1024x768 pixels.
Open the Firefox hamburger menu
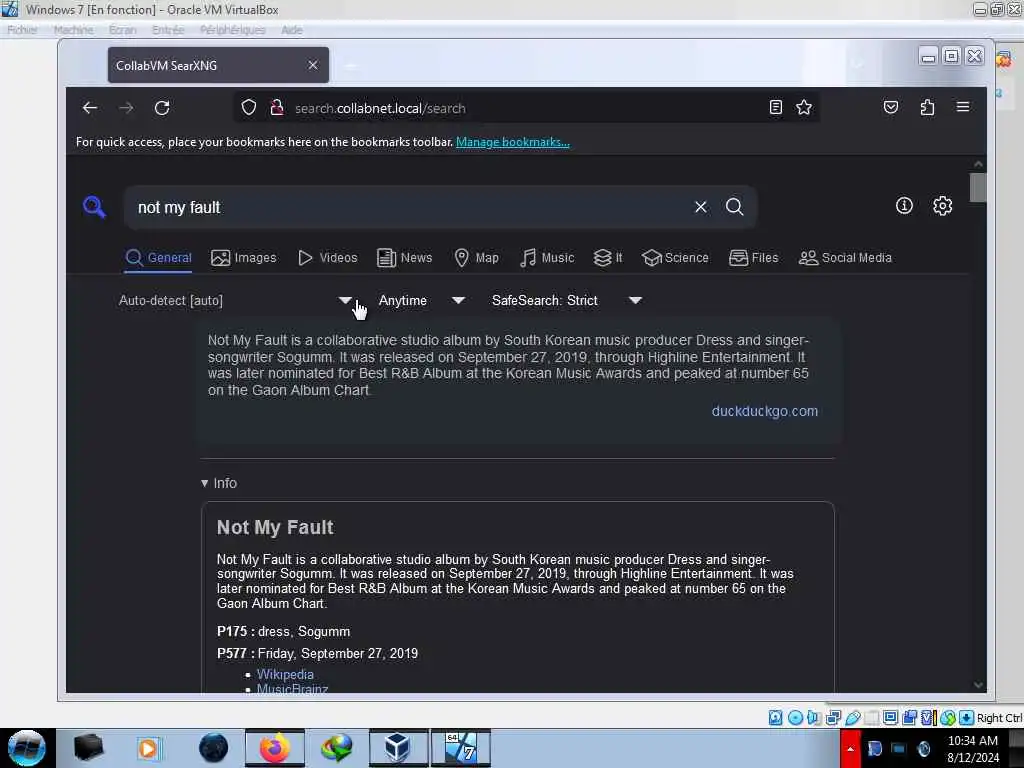pos(963,107)
